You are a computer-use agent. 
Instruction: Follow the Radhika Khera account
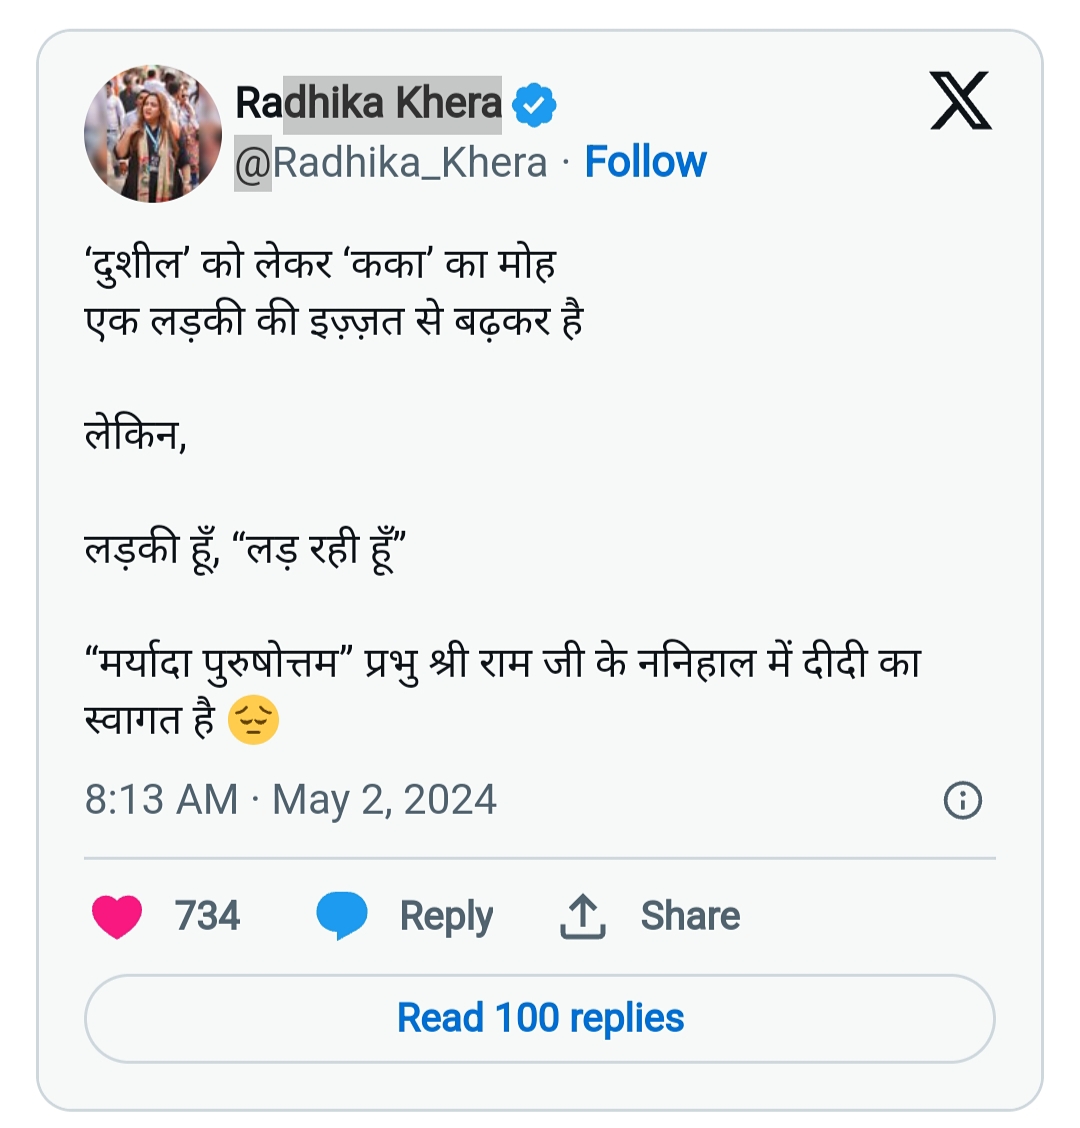645,162
